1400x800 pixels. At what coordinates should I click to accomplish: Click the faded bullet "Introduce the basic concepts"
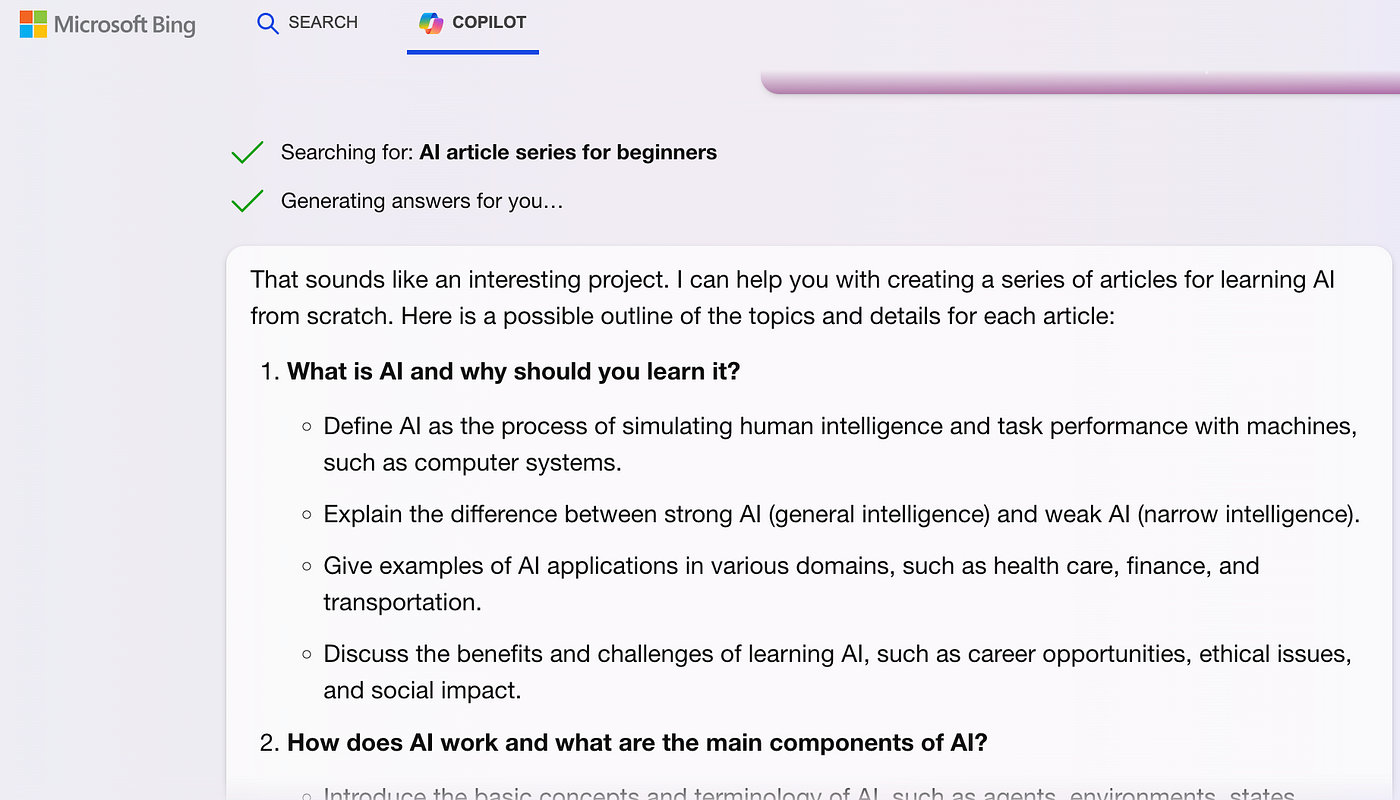coord(809,794)
